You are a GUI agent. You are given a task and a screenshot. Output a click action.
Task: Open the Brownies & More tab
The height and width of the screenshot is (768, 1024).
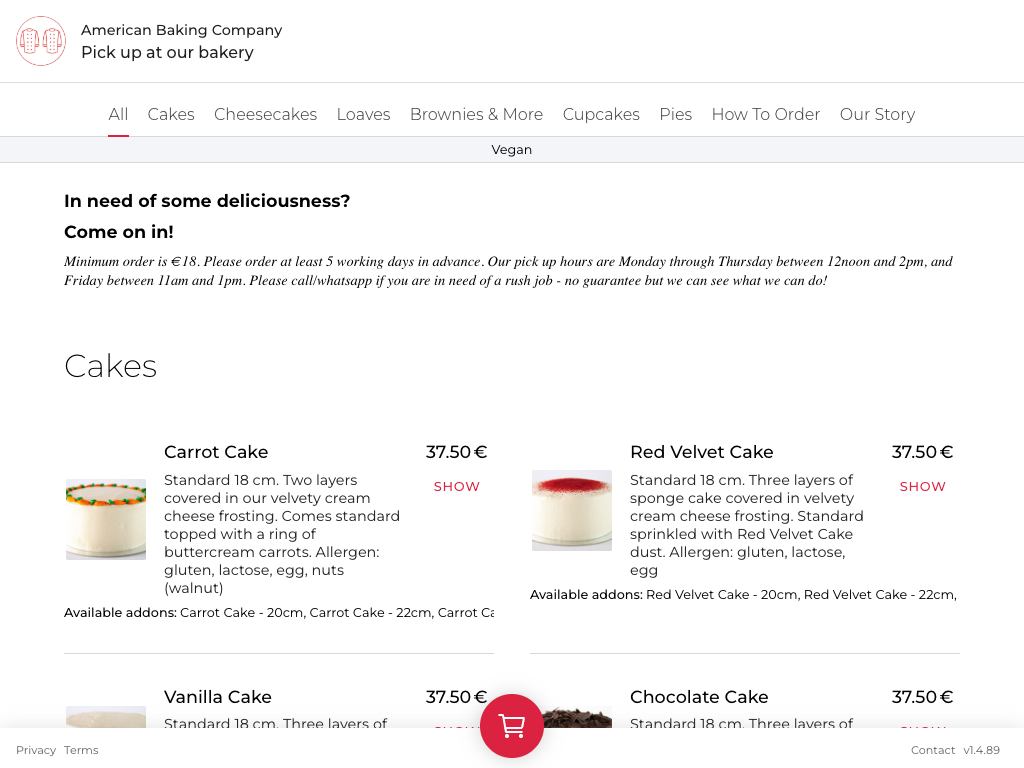point(476,114)
